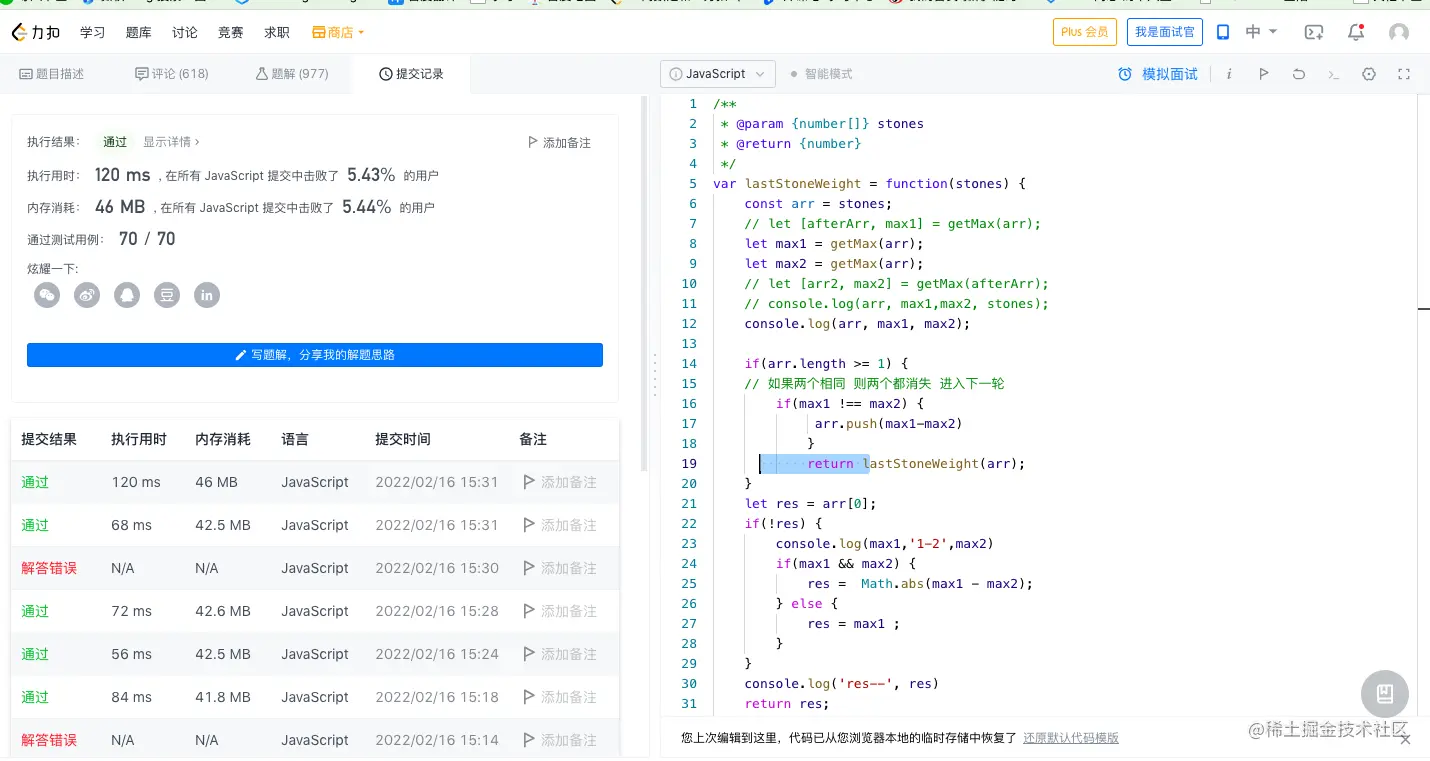The width and height of the screenshot is (1430, 761).
Task: Open the 解答错误 submission from 15:14
Action: click(x=49, y=740)
